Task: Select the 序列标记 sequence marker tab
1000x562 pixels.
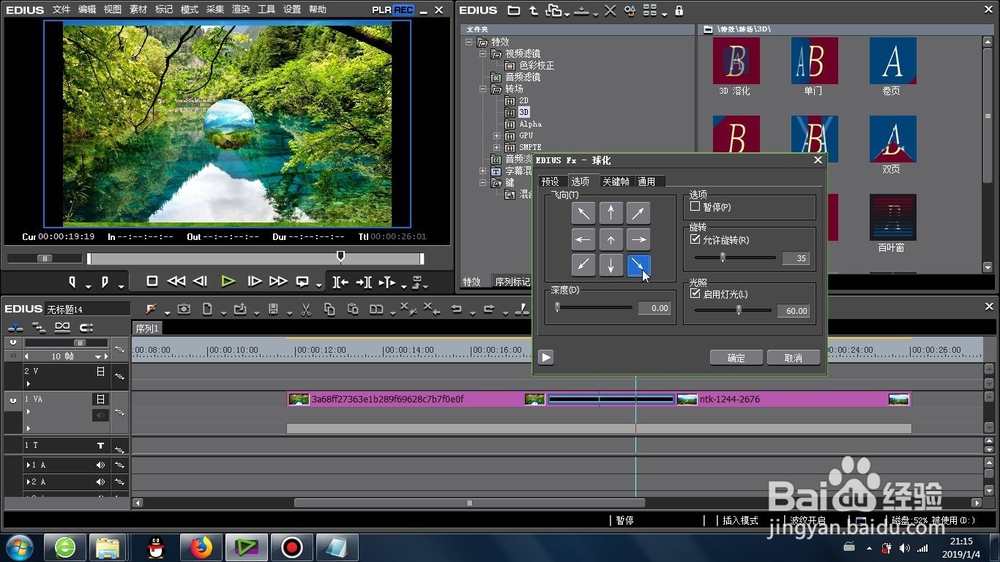Action: [512, 281]
